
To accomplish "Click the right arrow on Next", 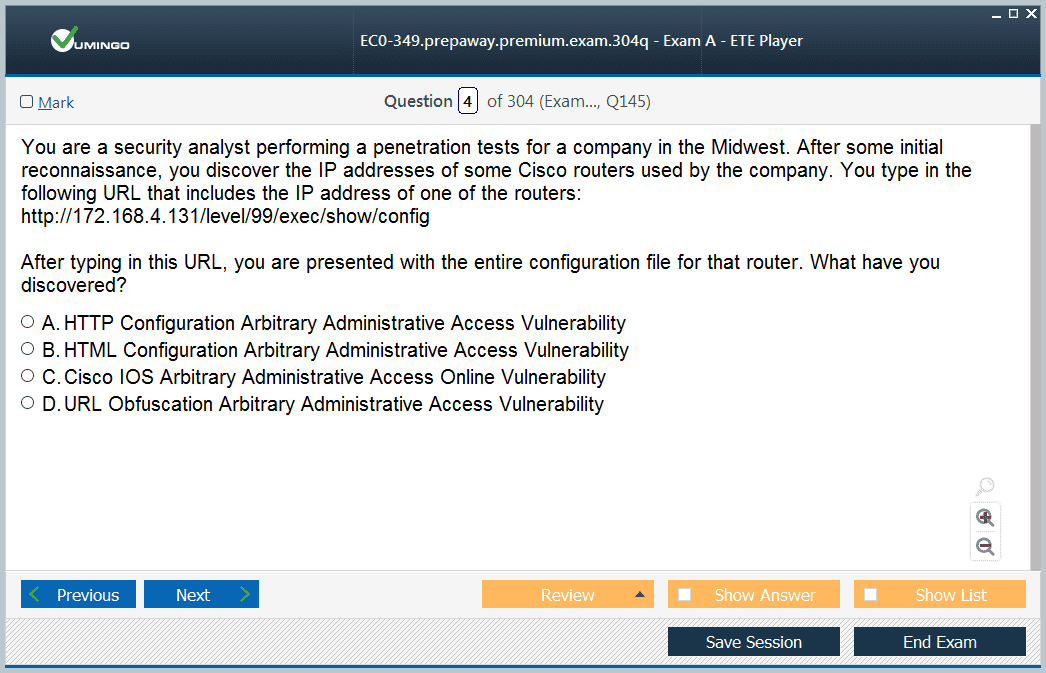I will 245,595.
